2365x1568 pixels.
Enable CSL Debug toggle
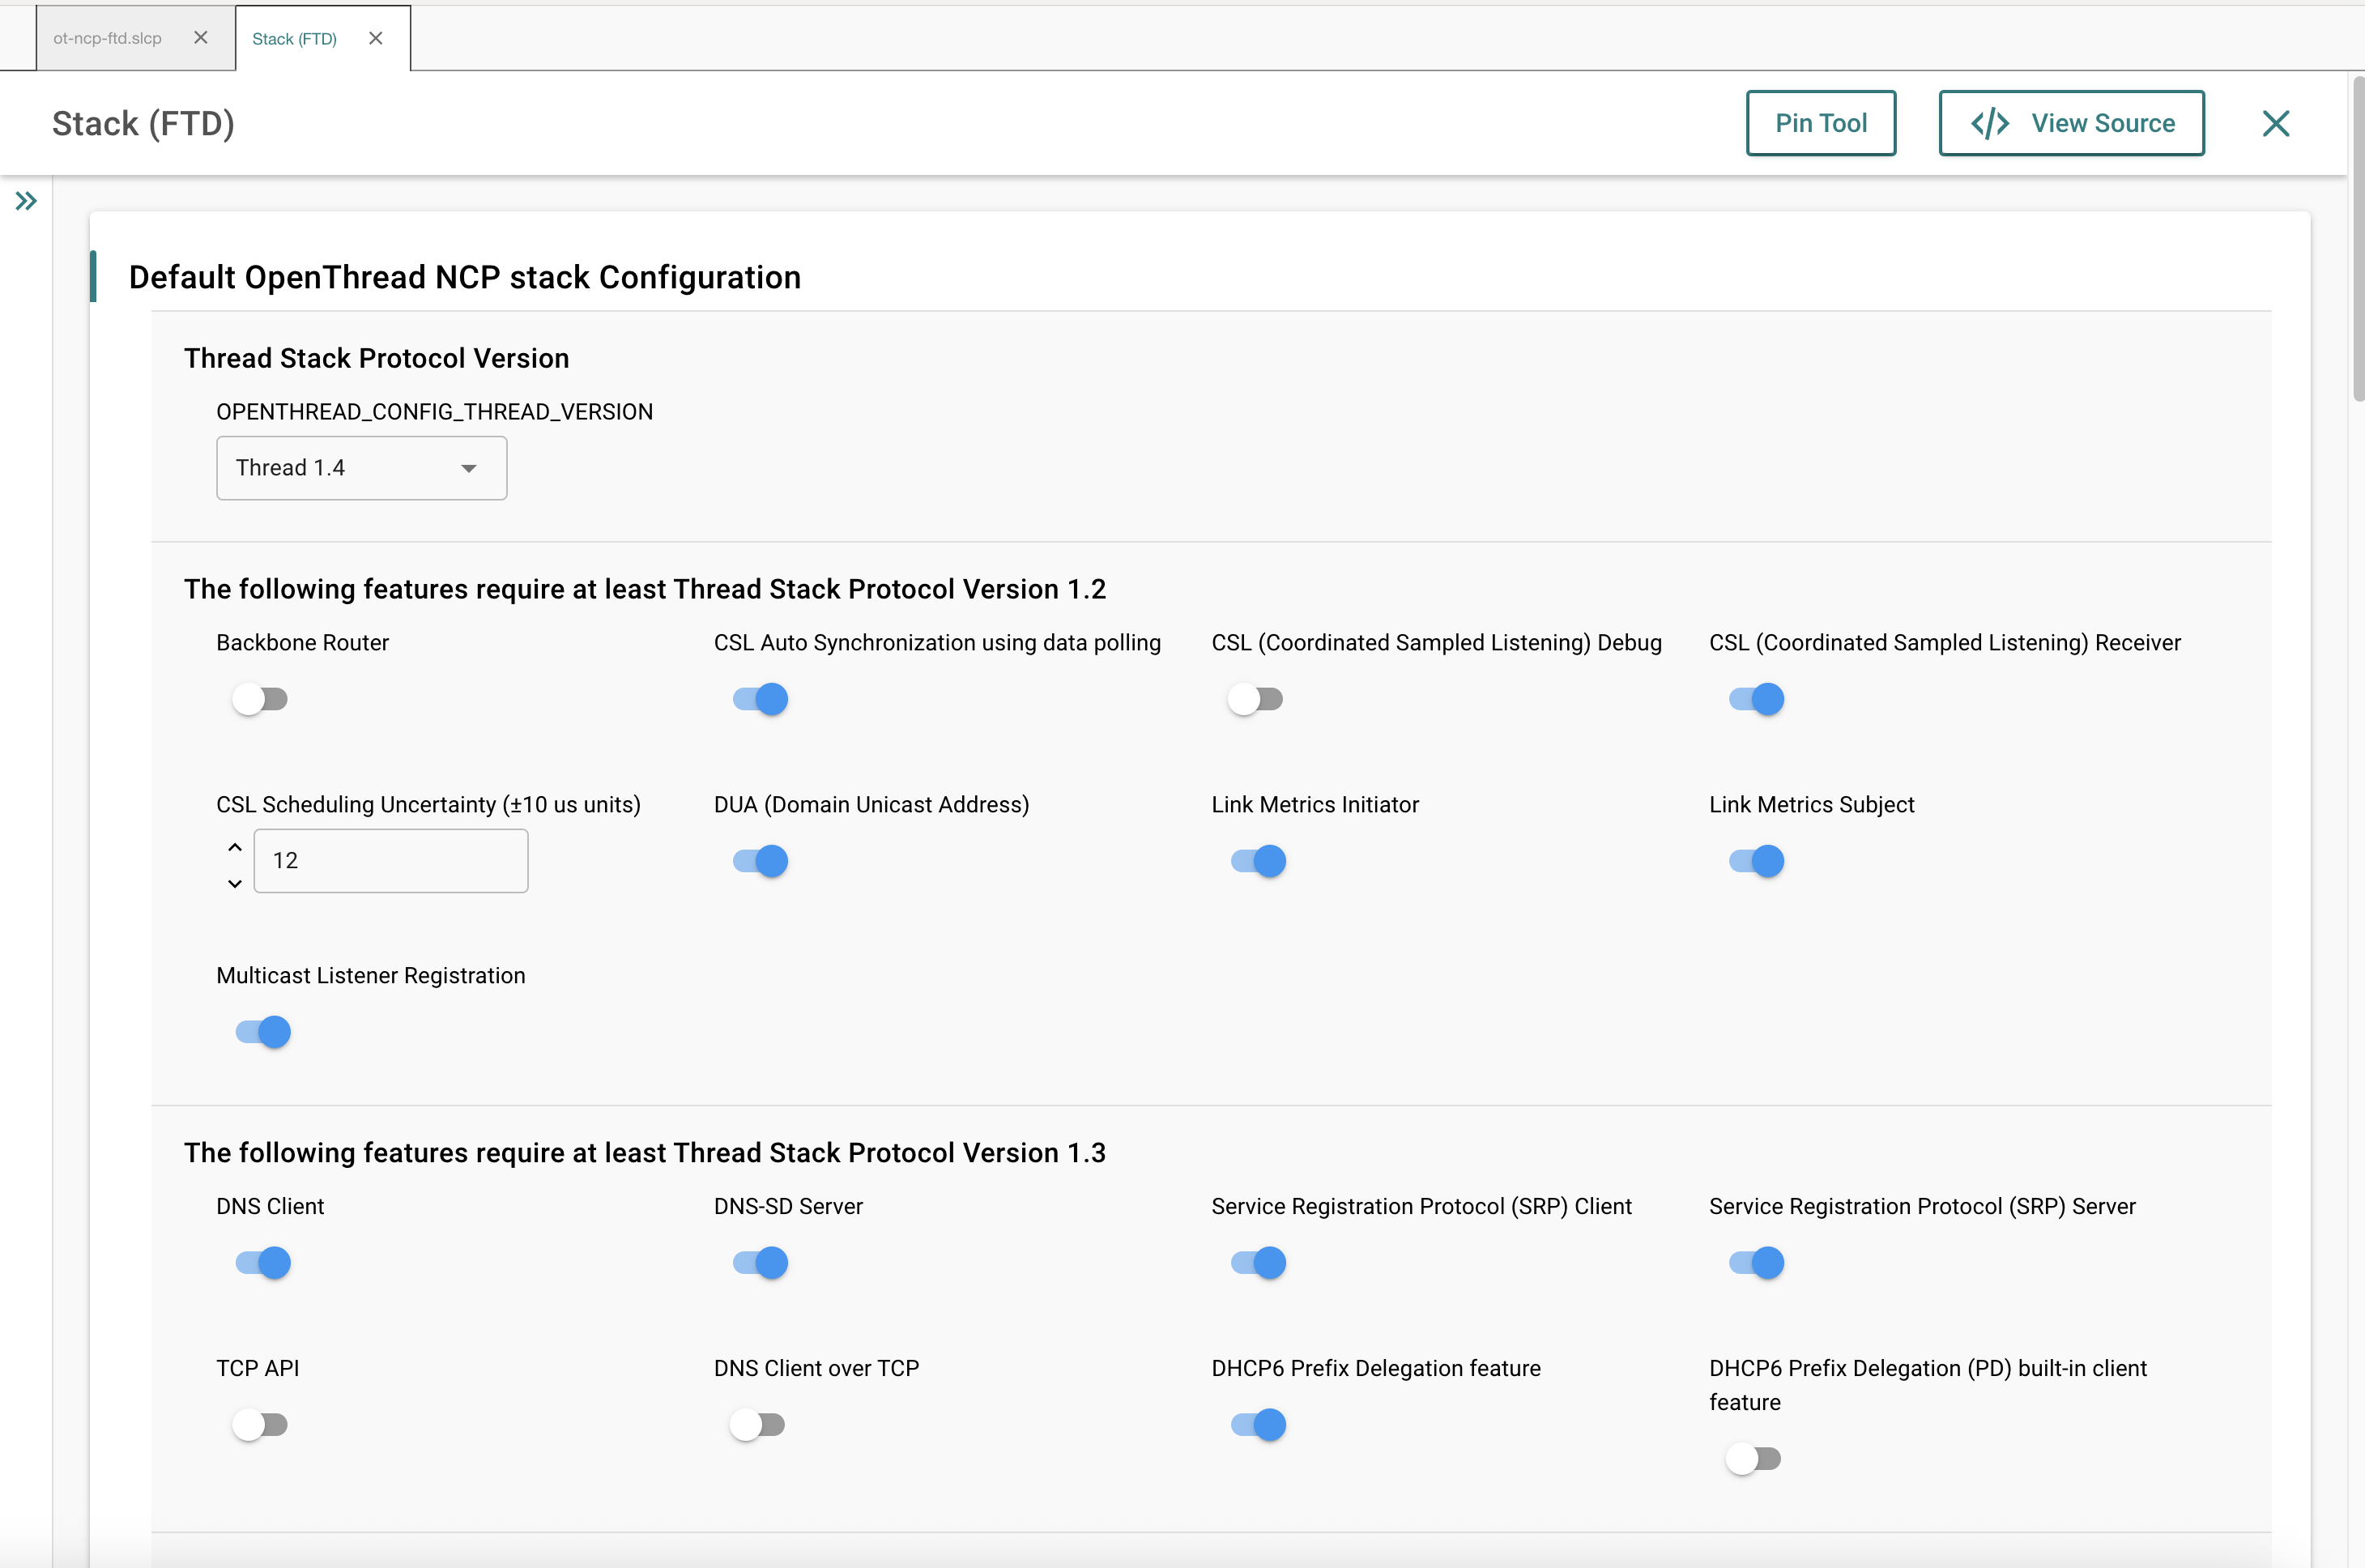1256,699
